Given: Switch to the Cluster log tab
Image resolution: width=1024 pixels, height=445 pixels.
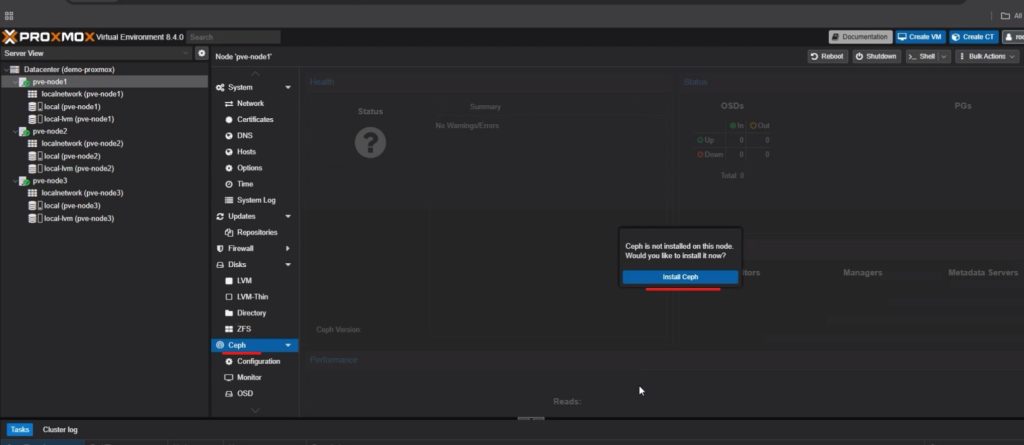Looking at the screenshot, I should pos(60,429).
